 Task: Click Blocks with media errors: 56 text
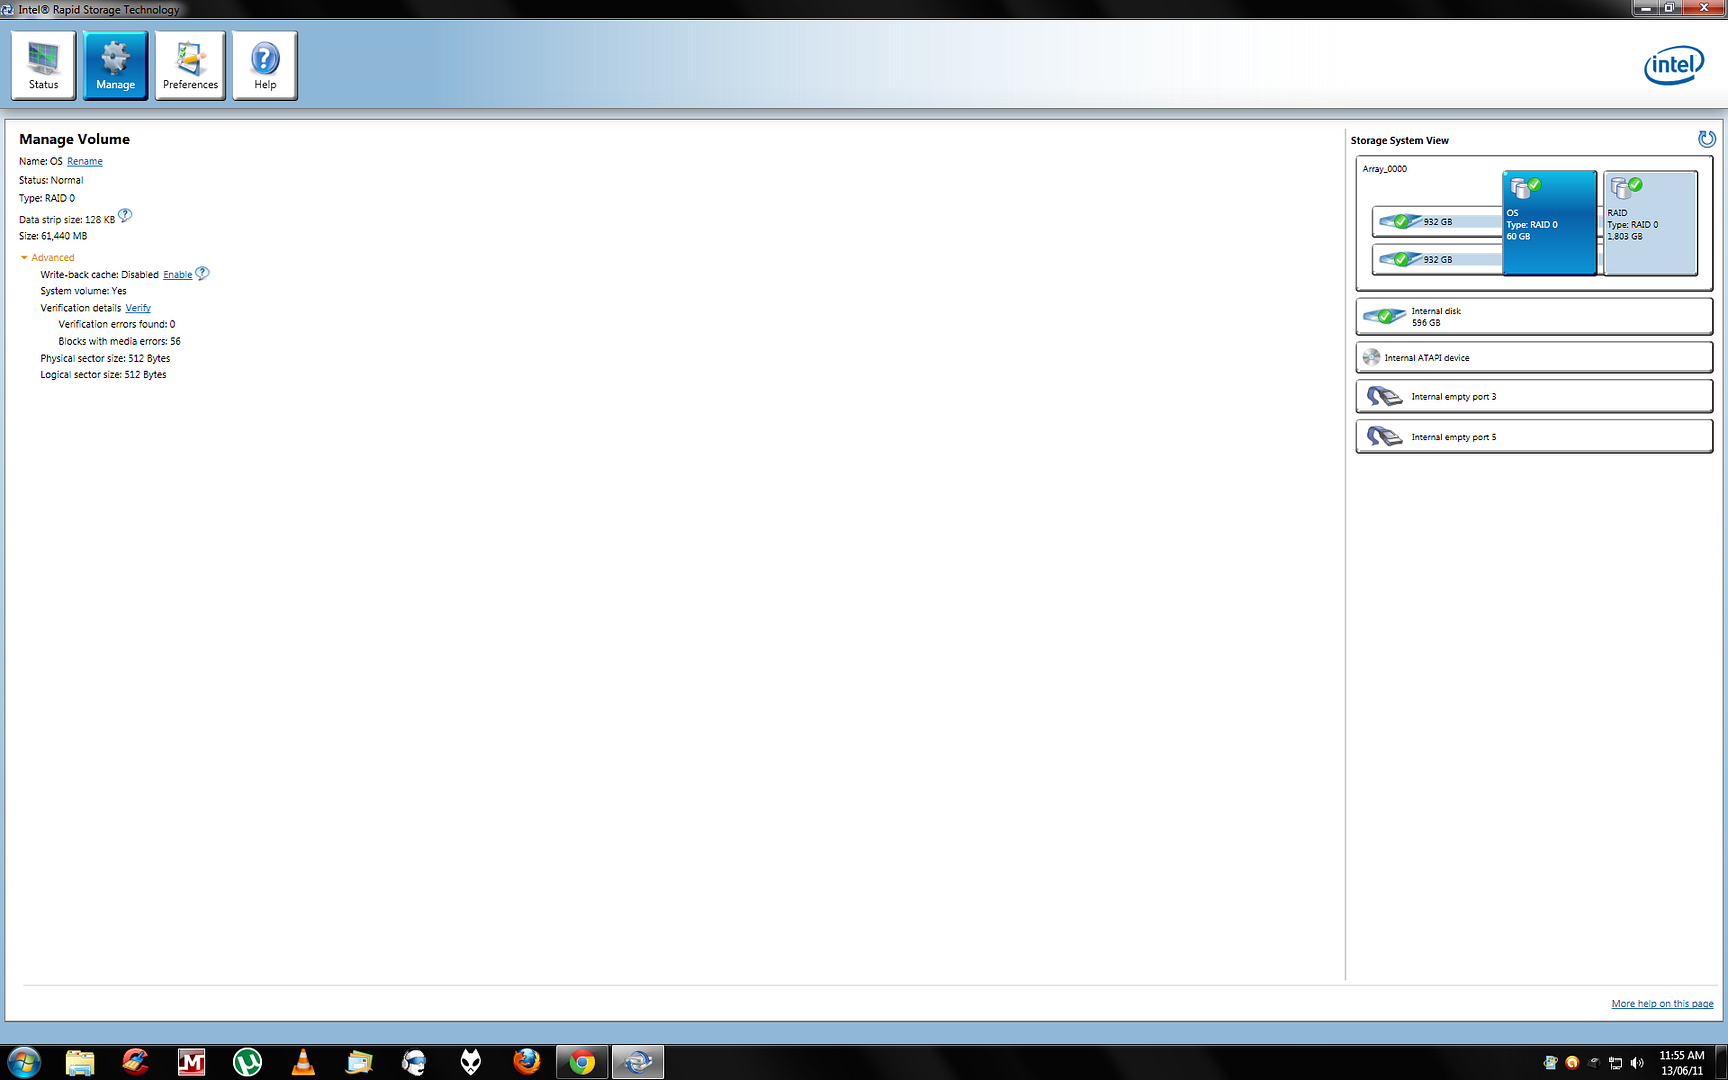(x=120, y=342)
